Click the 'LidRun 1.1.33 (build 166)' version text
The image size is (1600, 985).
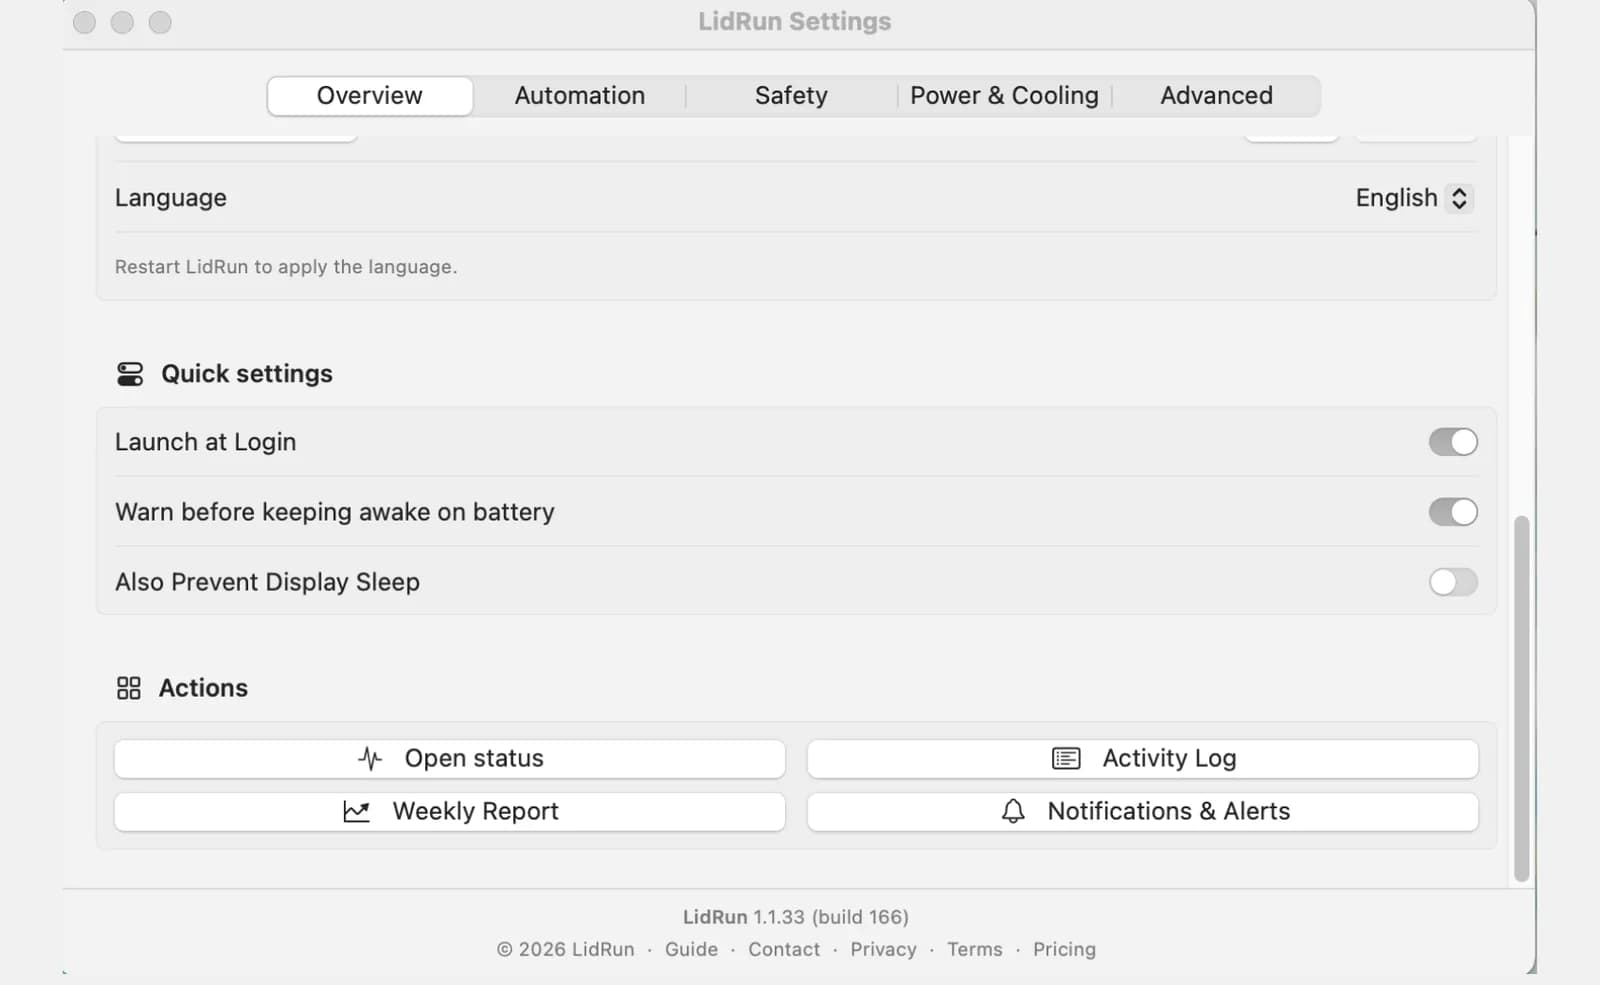click(796, 917)
